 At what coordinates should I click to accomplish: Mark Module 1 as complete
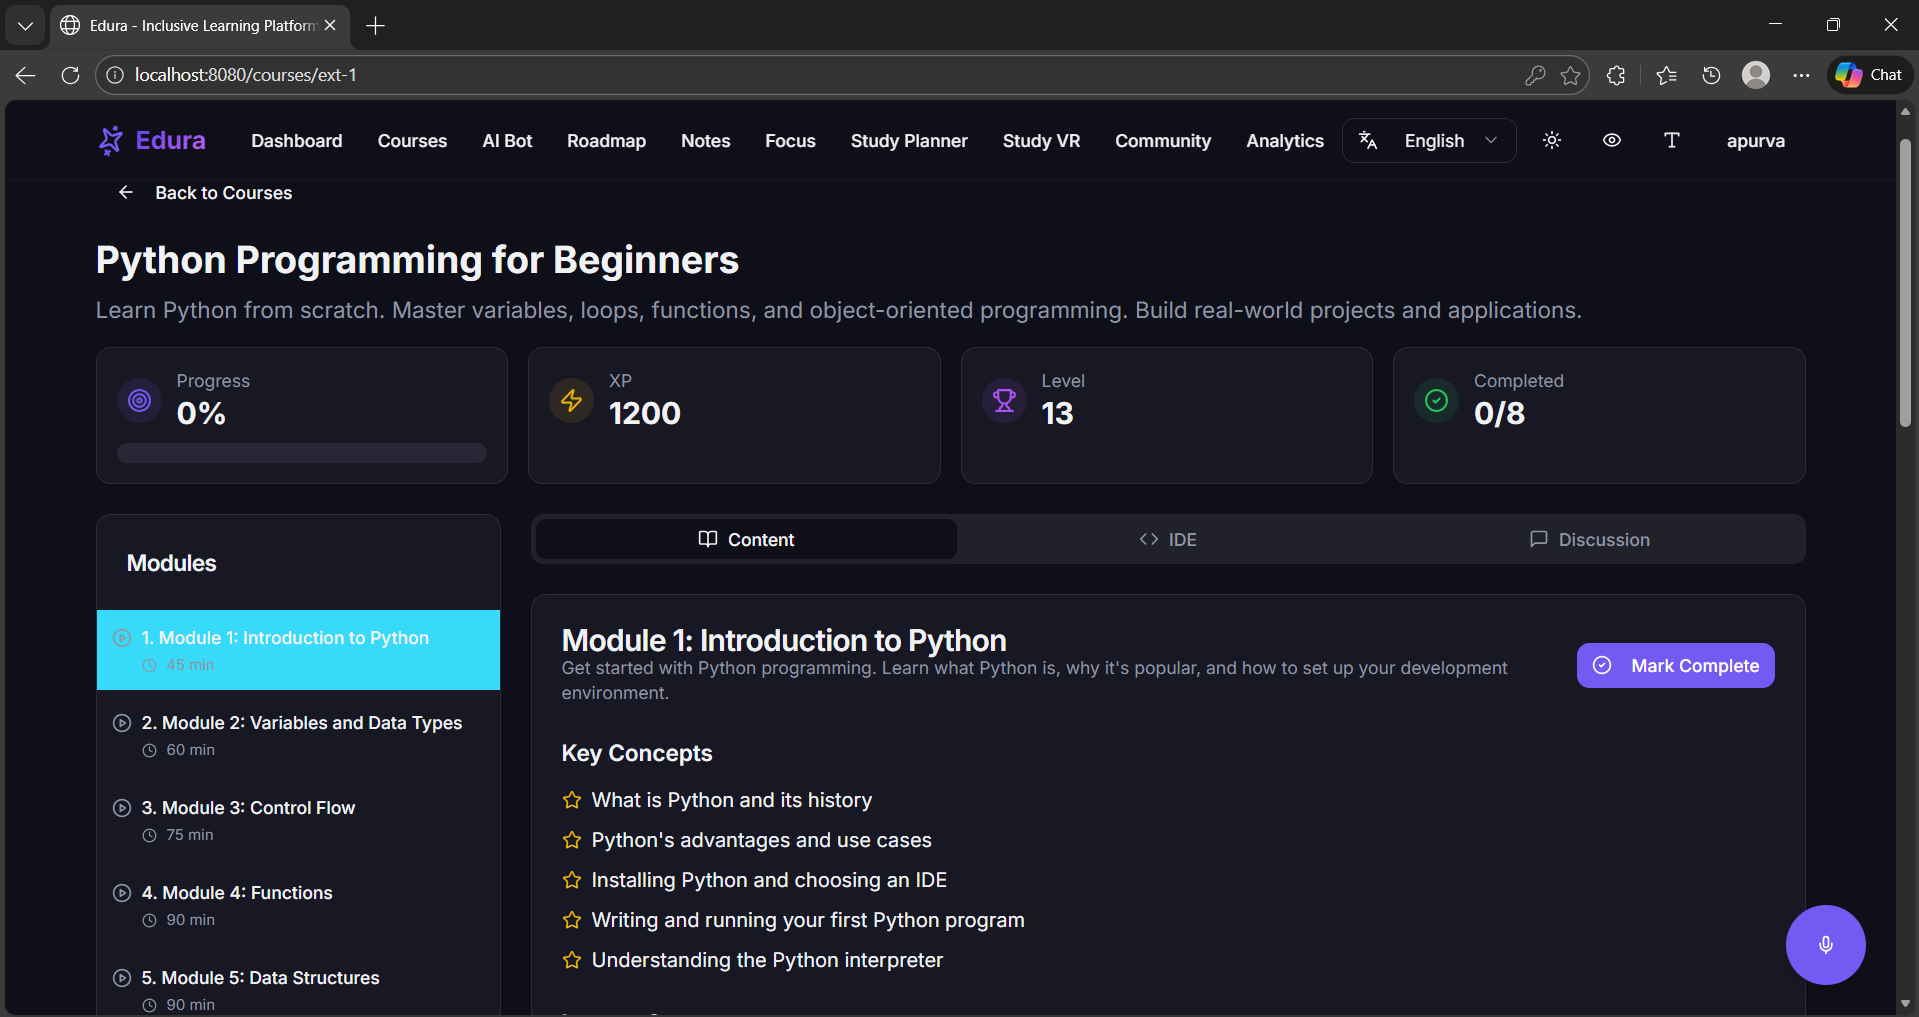pyautogui.click(x=1675, y=666)
